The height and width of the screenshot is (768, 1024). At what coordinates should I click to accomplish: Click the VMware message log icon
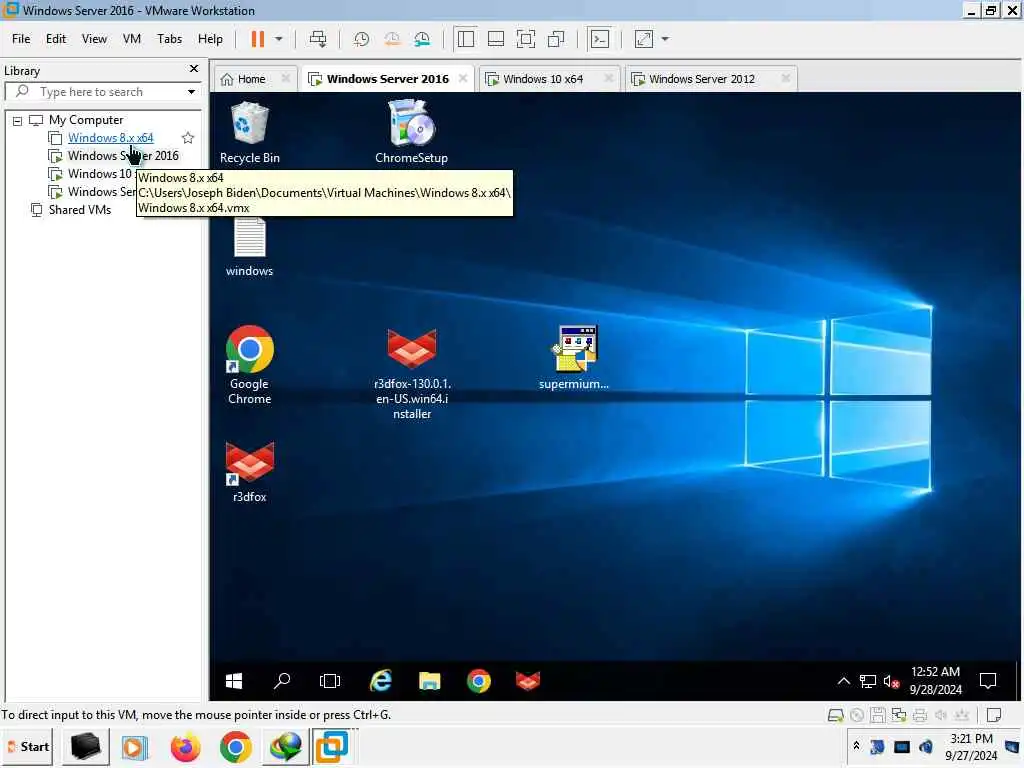(994, 715)
